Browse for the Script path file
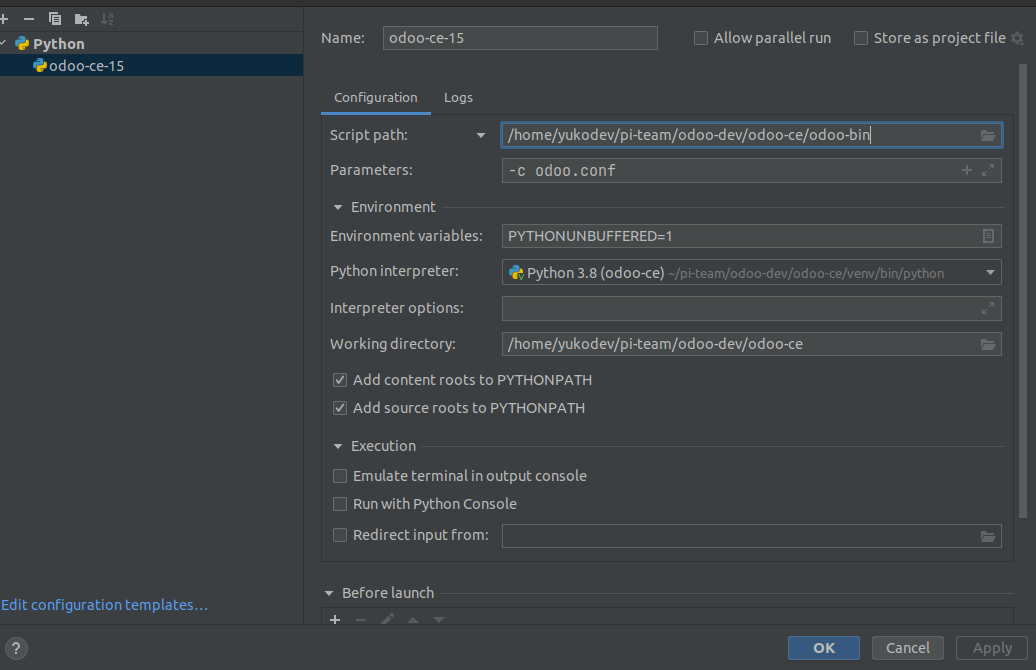Viewport: 1036px width, 670px height. tap(988, 135)
